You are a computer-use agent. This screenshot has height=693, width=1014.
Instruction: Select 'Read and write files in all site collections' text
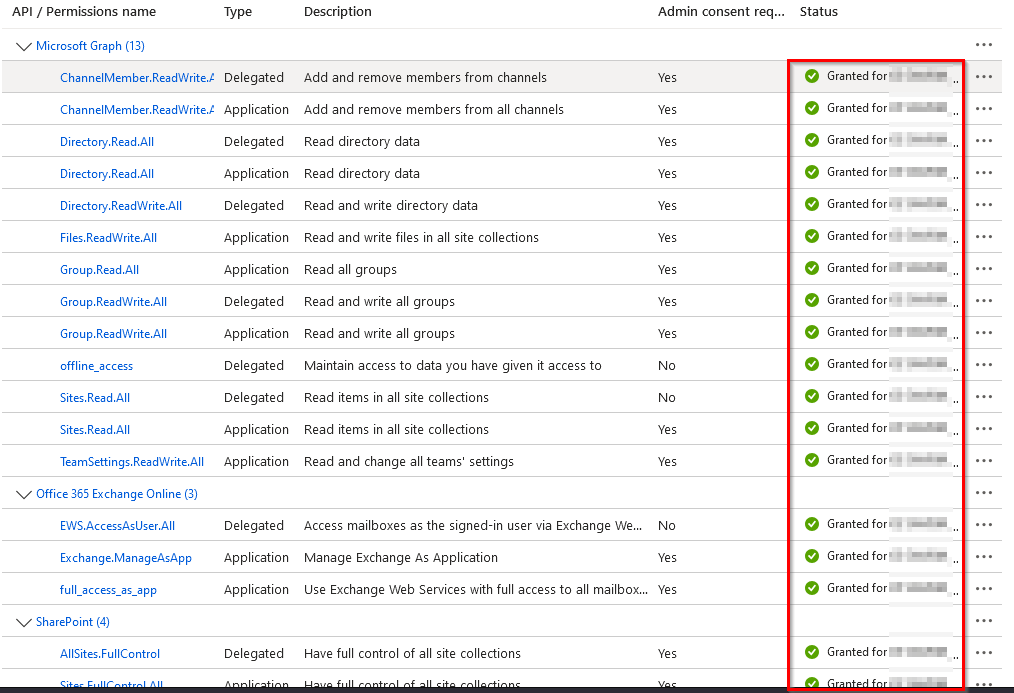pos(421,237)
